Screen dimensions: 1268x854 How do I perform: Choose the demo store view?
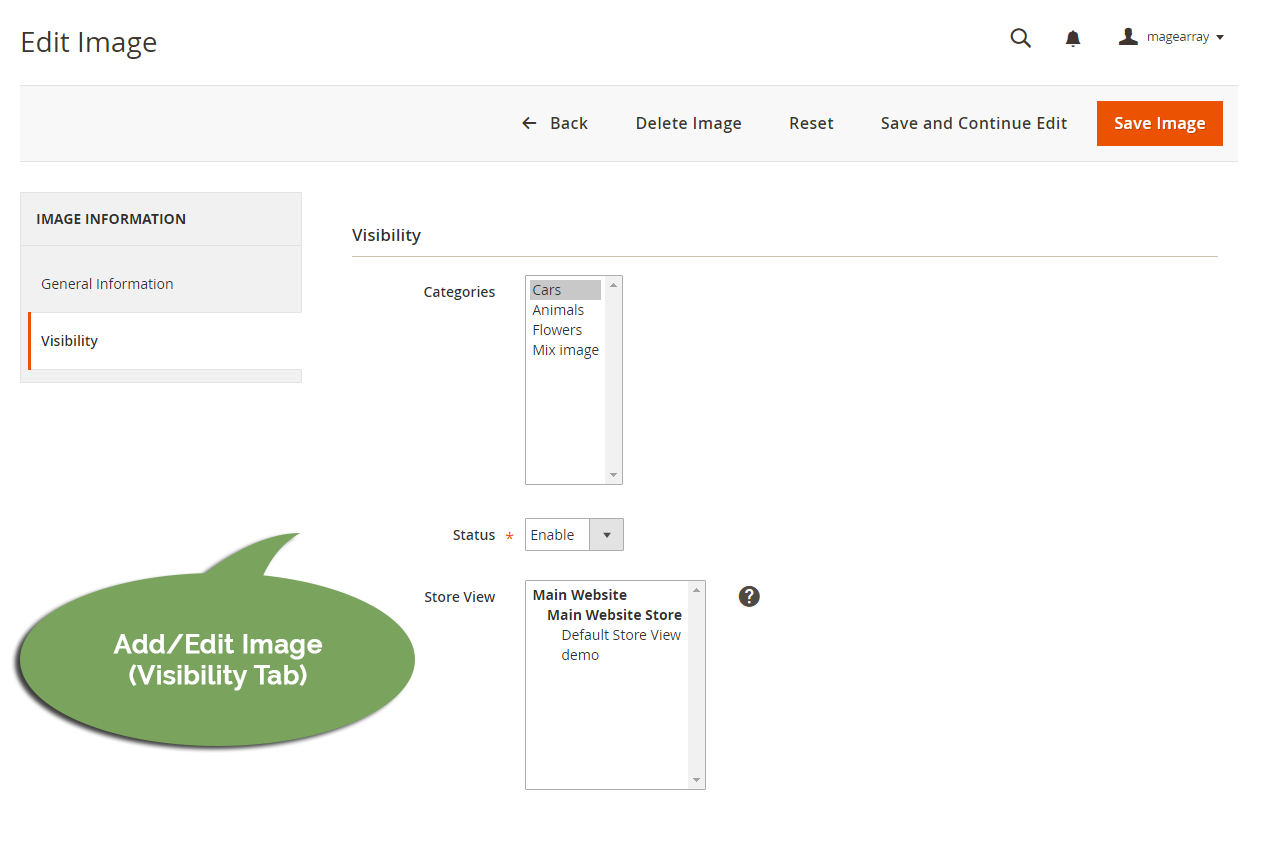tap(580, 654)
